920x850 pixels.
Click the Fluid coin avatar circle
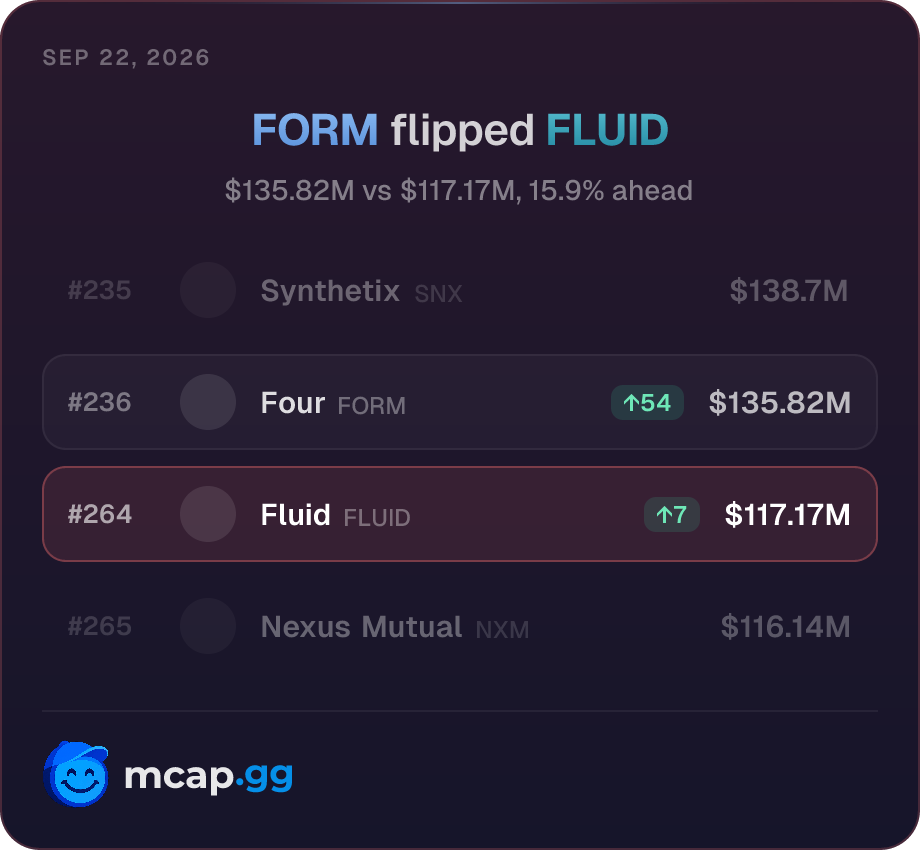pyautogui.click(x=208, y=514)
